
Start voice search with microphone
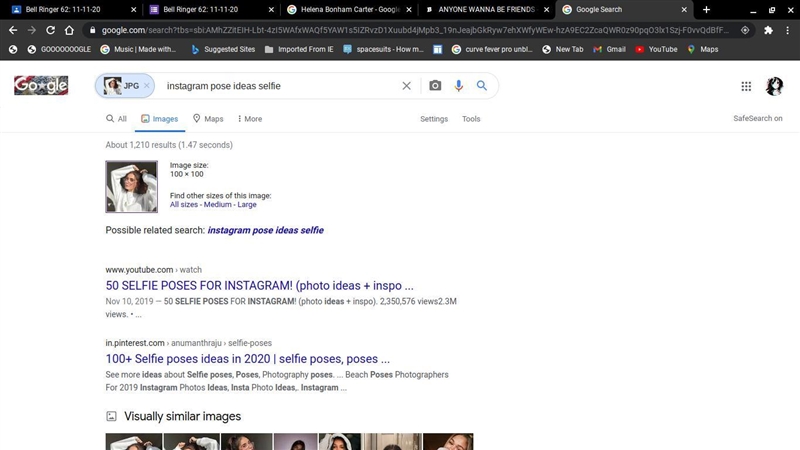[459, 86]
